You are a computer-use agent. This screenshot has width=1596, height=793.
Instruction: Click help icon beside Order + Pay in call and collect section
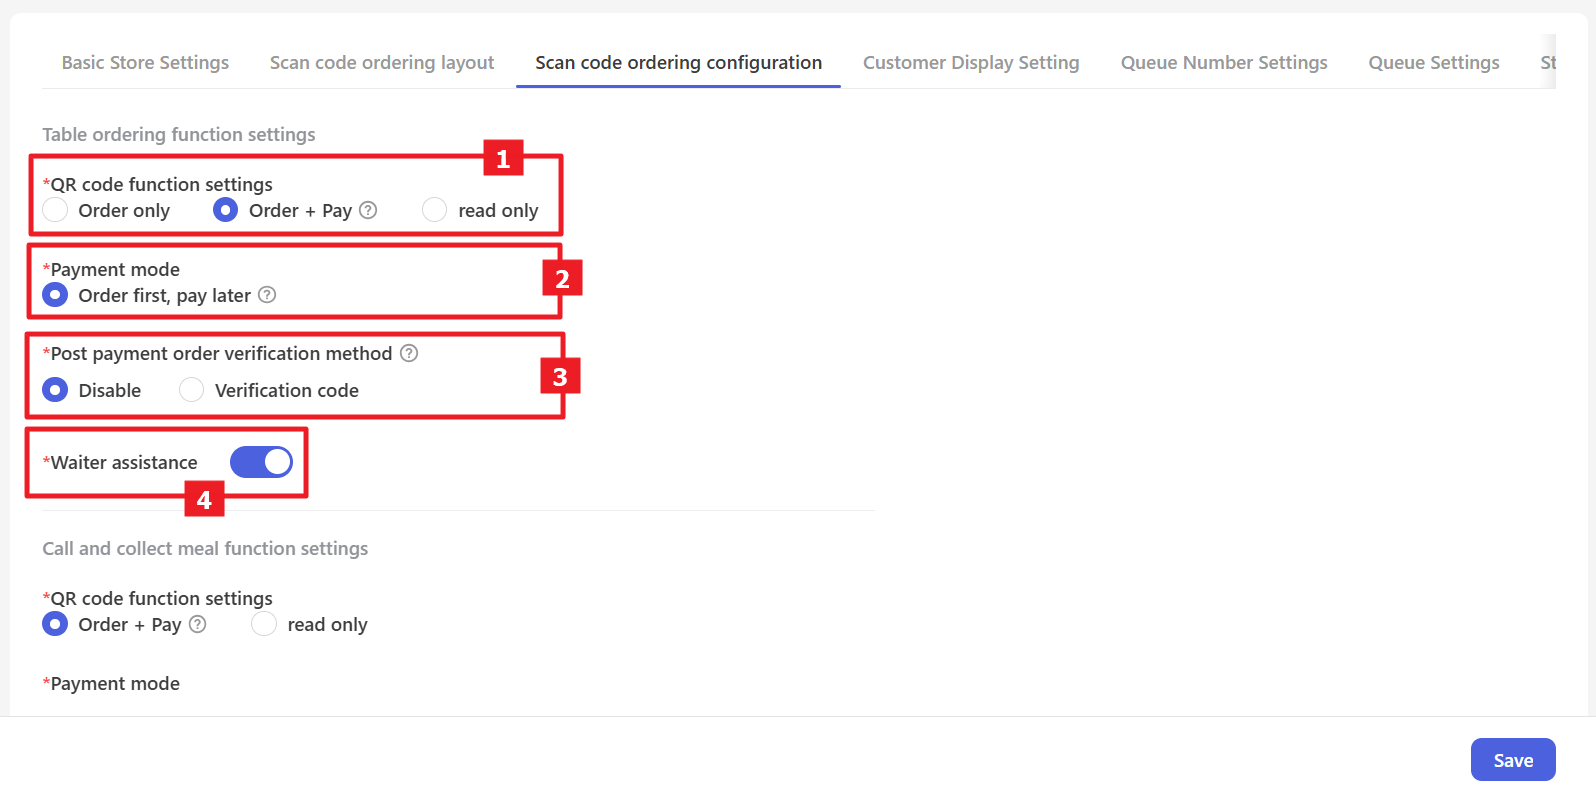point(198,624)
